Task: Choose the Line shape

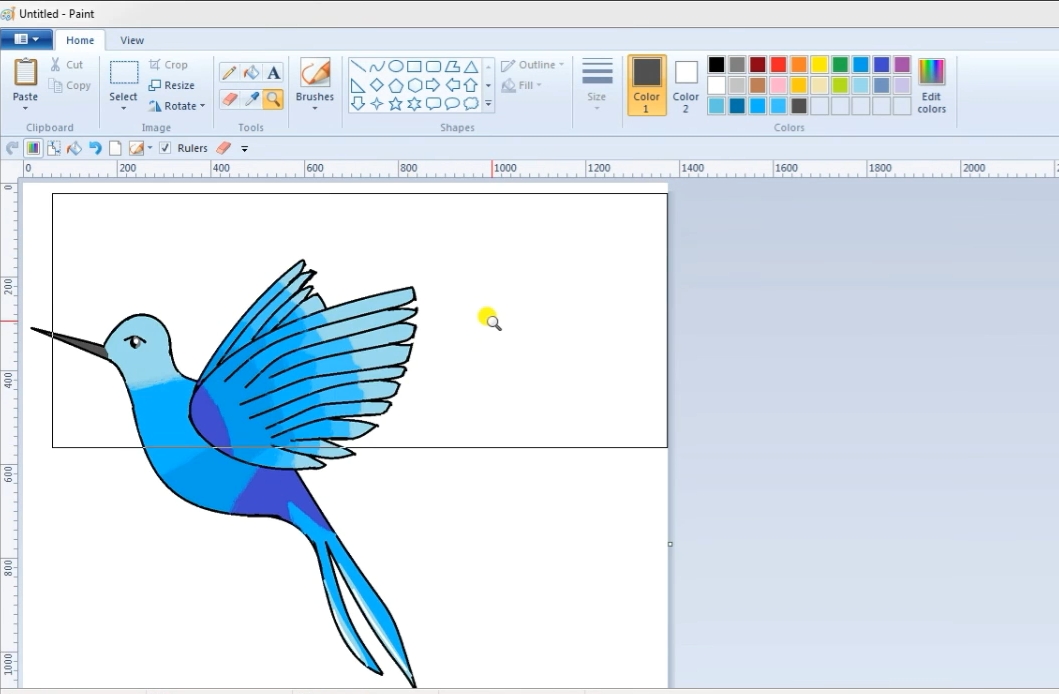Action: click(358, 66)
